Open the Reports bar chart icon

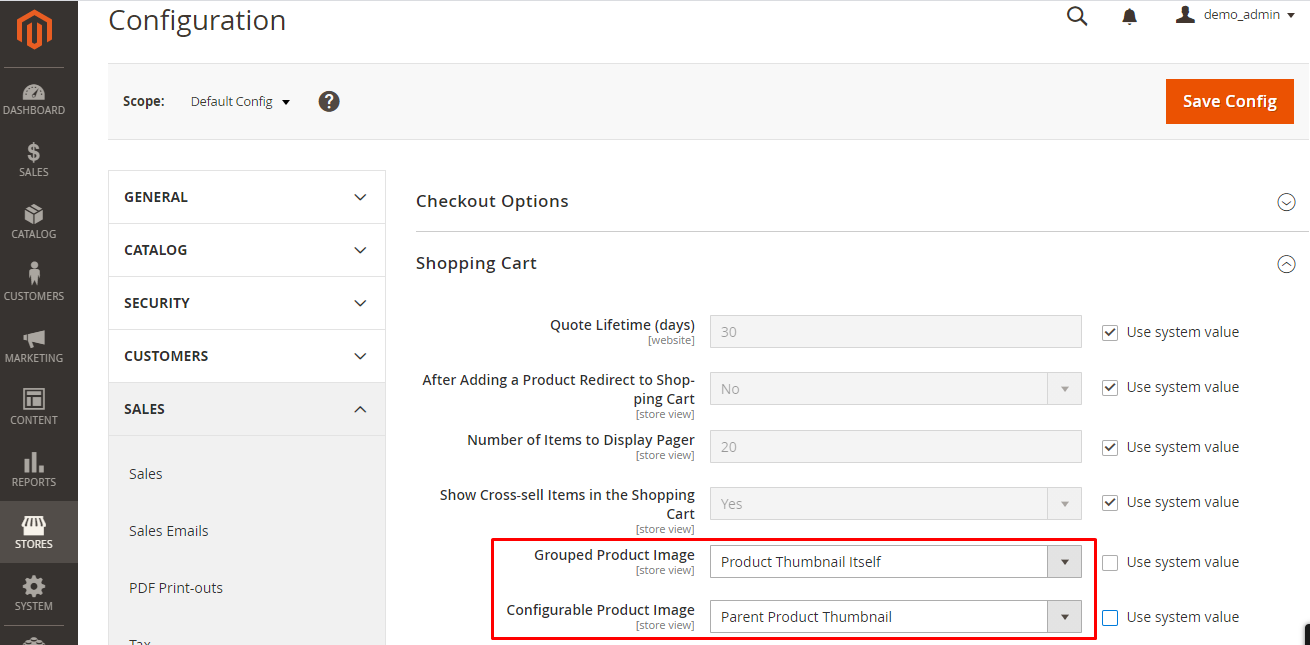pos(33,470)
